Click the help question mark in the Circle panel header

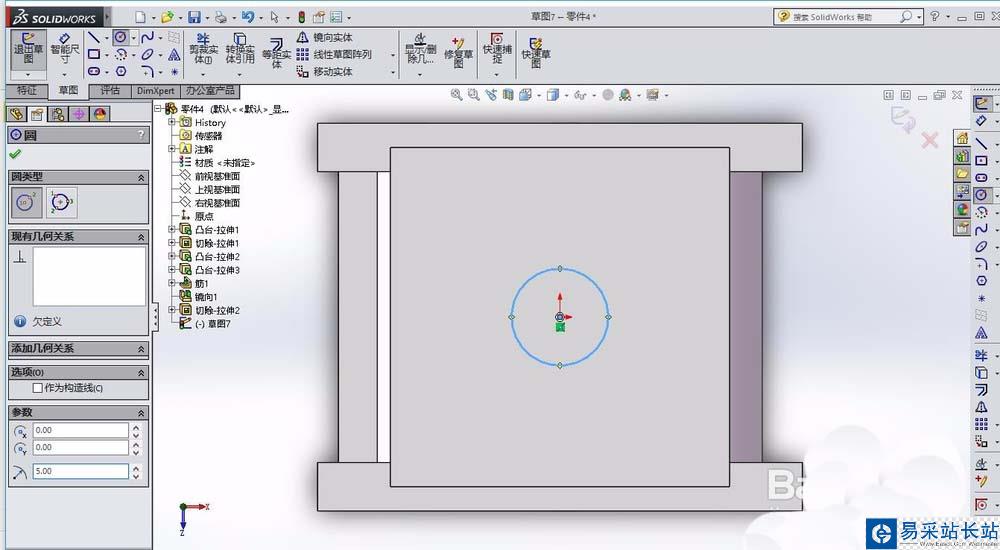pos(141,135)
